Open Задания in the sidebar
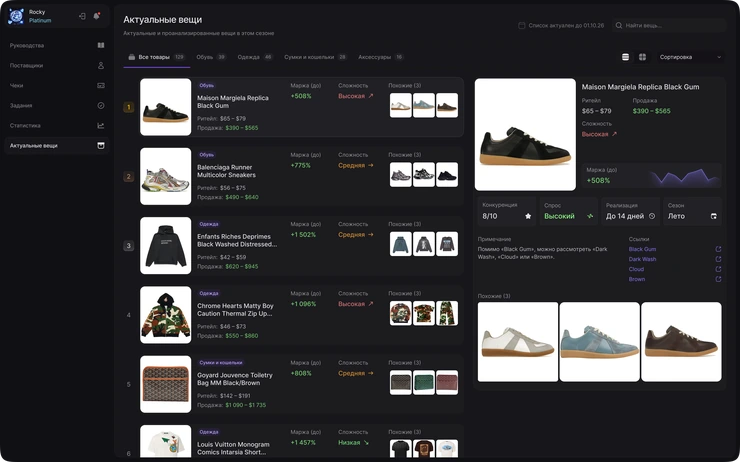 click(57, 106)
